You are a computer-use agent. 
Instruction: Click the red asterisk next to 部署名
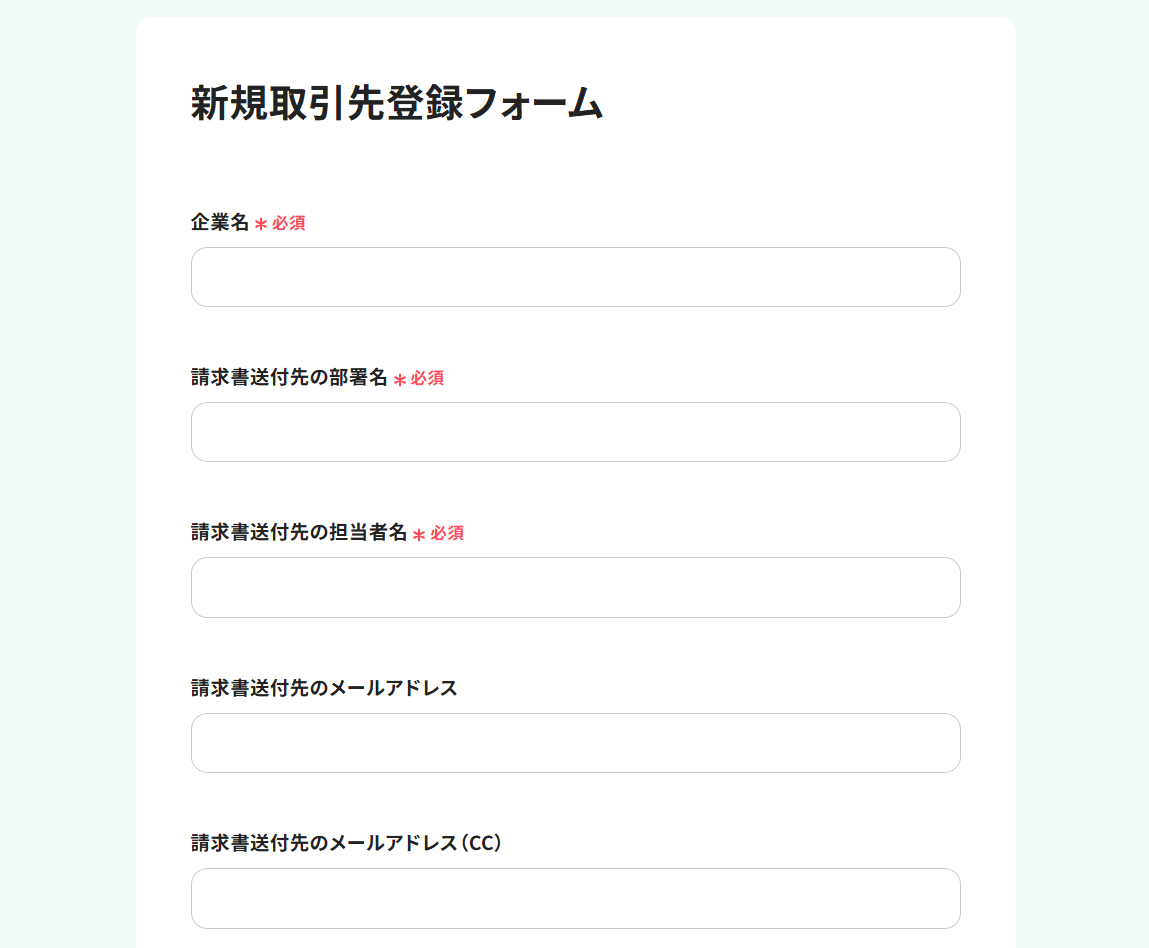tap(400, 379)
